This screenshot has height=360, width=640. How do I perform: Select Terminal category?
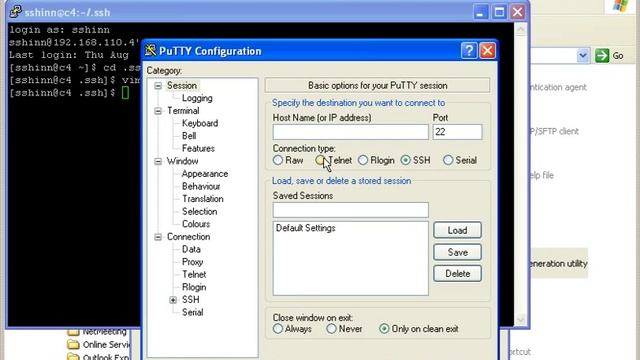click(183, 111)
